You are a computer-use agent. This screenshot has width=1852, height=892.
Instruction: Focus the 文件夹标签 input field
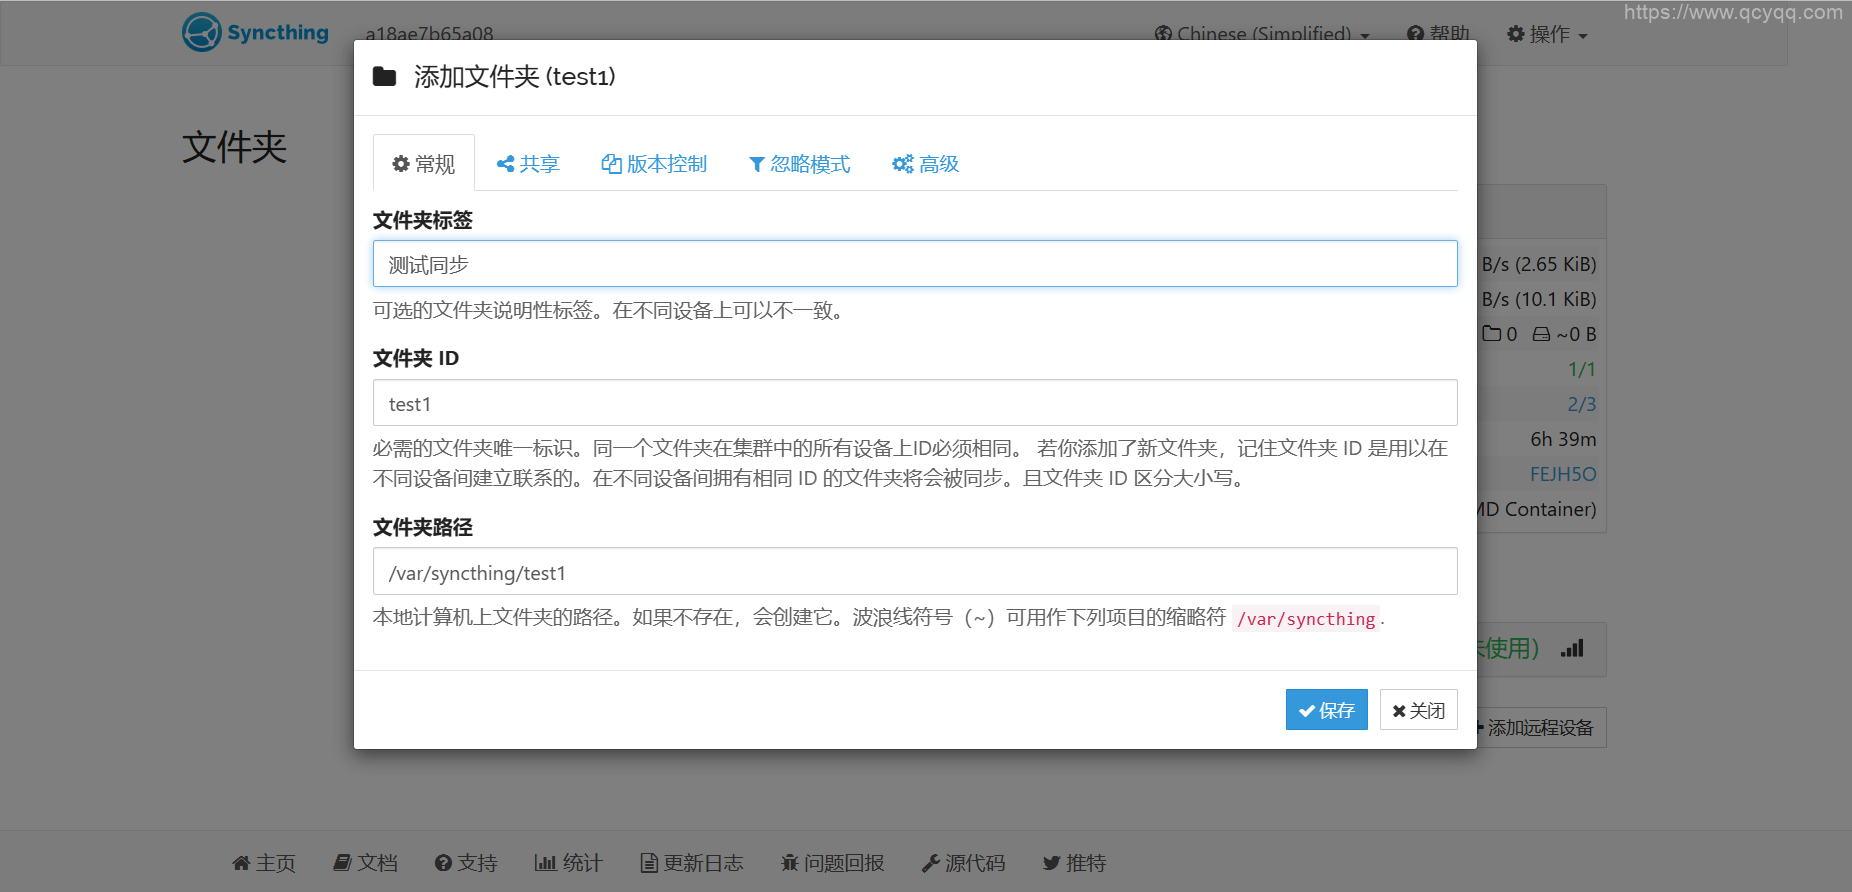[x=914, y=264]
